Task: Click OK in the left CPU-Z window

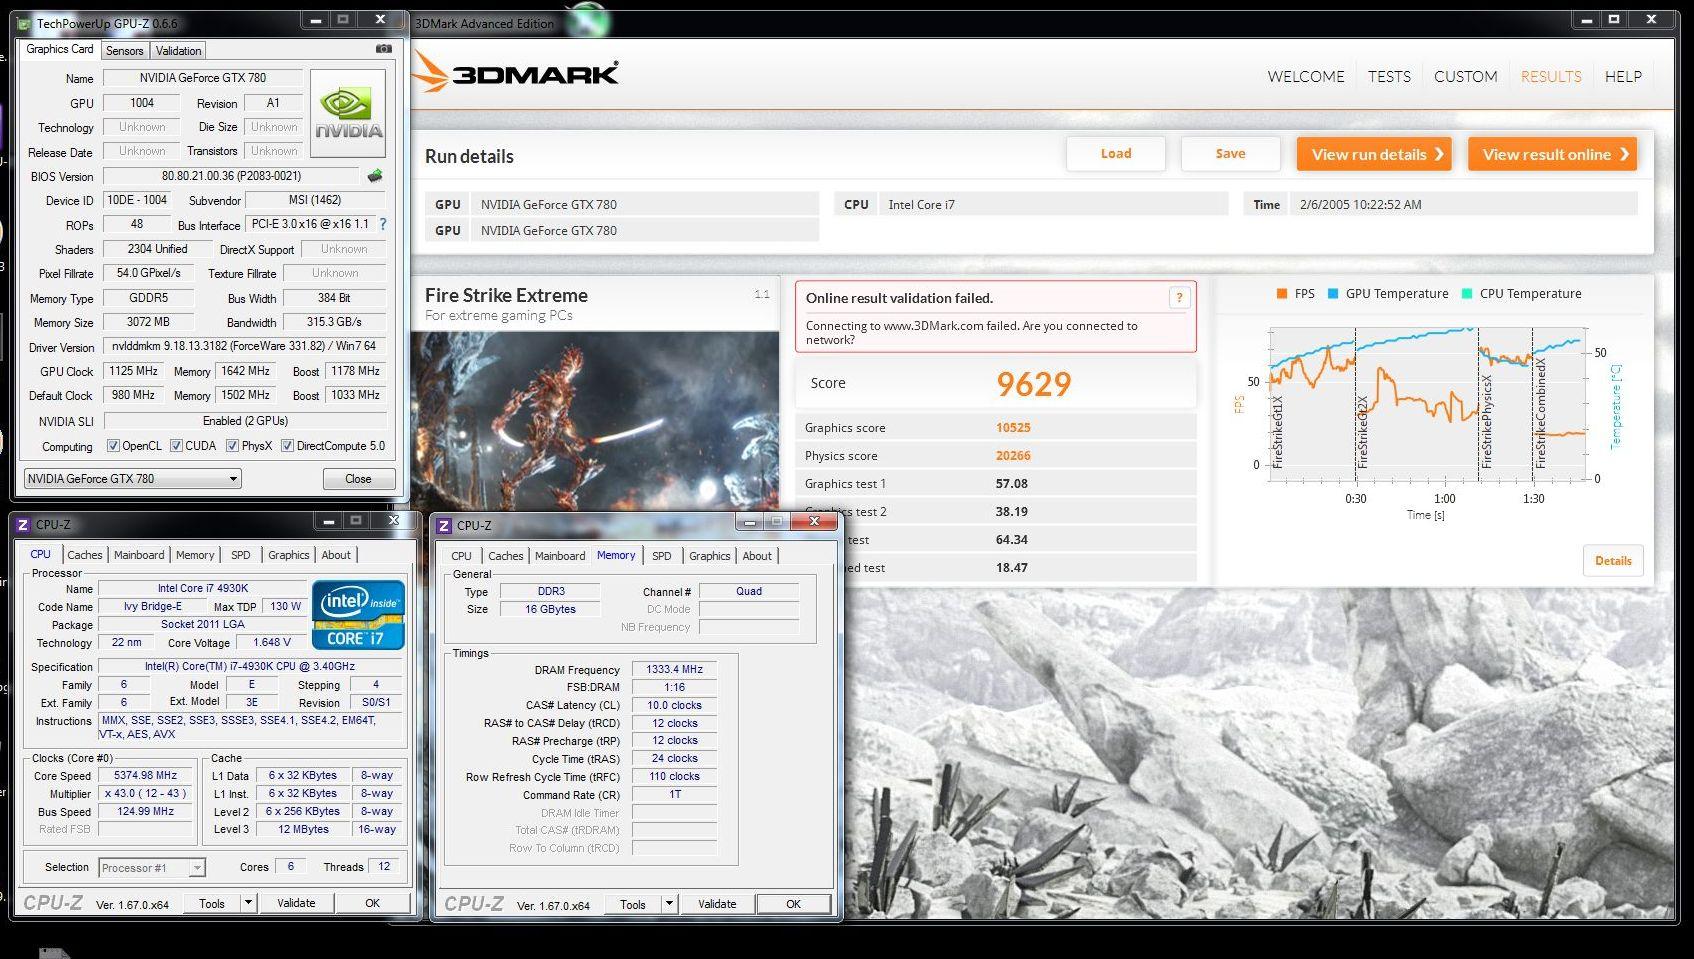Action: [372, 903]
